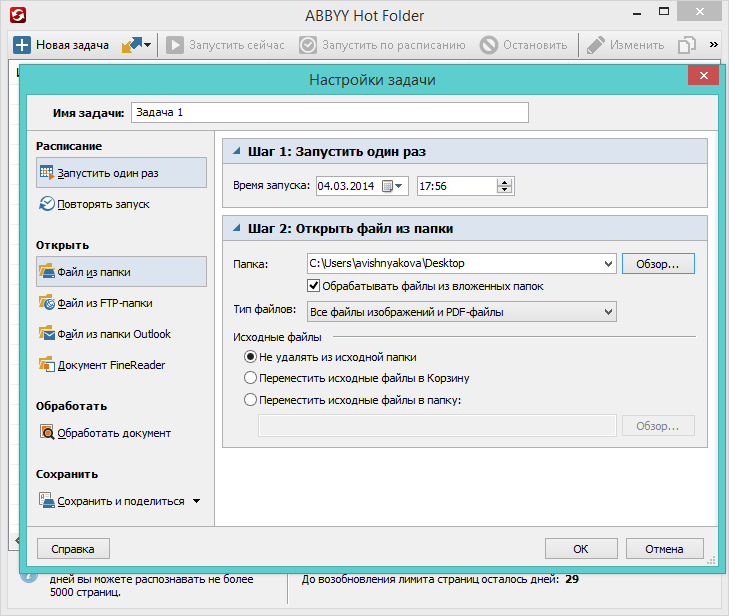729x616 pixels.
Task: Click the dialog resize grip corner
Action: pyautogui.click(x=711, y=561)
